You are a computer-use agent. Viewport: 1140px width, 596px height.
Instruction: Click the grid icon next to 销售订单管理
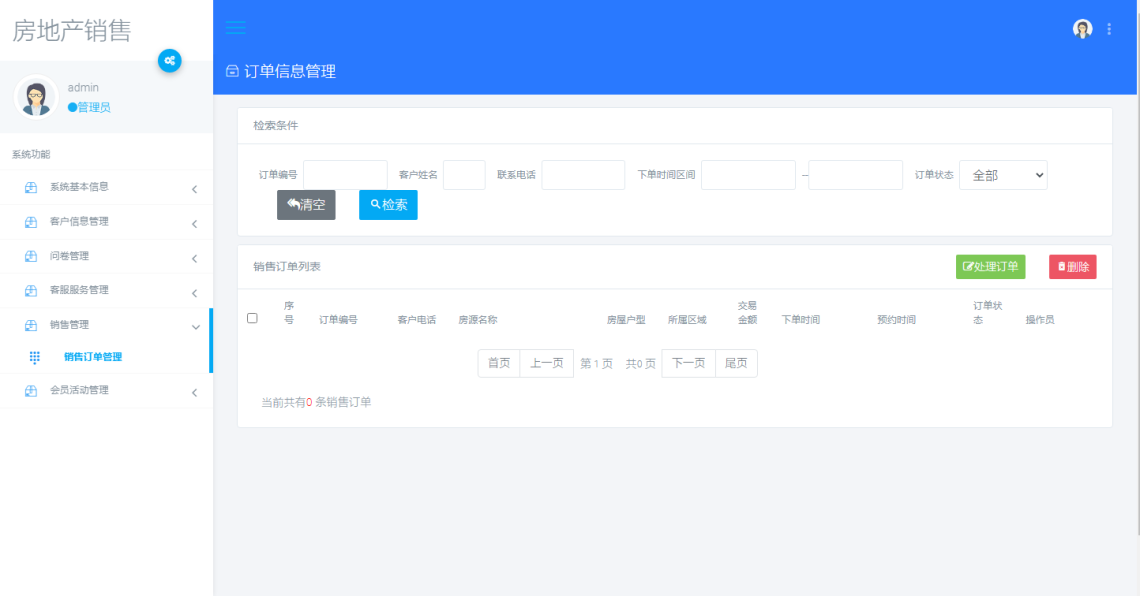[33, 357]
